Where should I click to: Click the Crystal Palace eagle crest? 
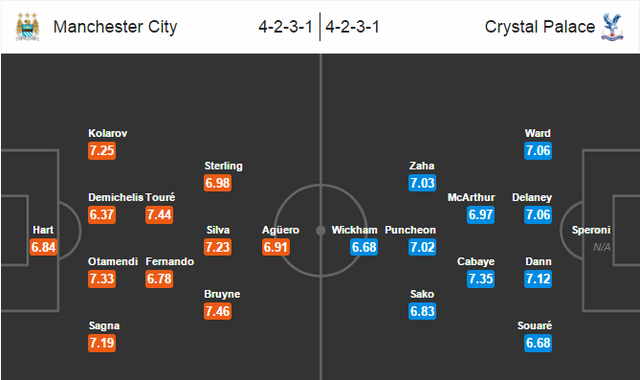[612, 27]
